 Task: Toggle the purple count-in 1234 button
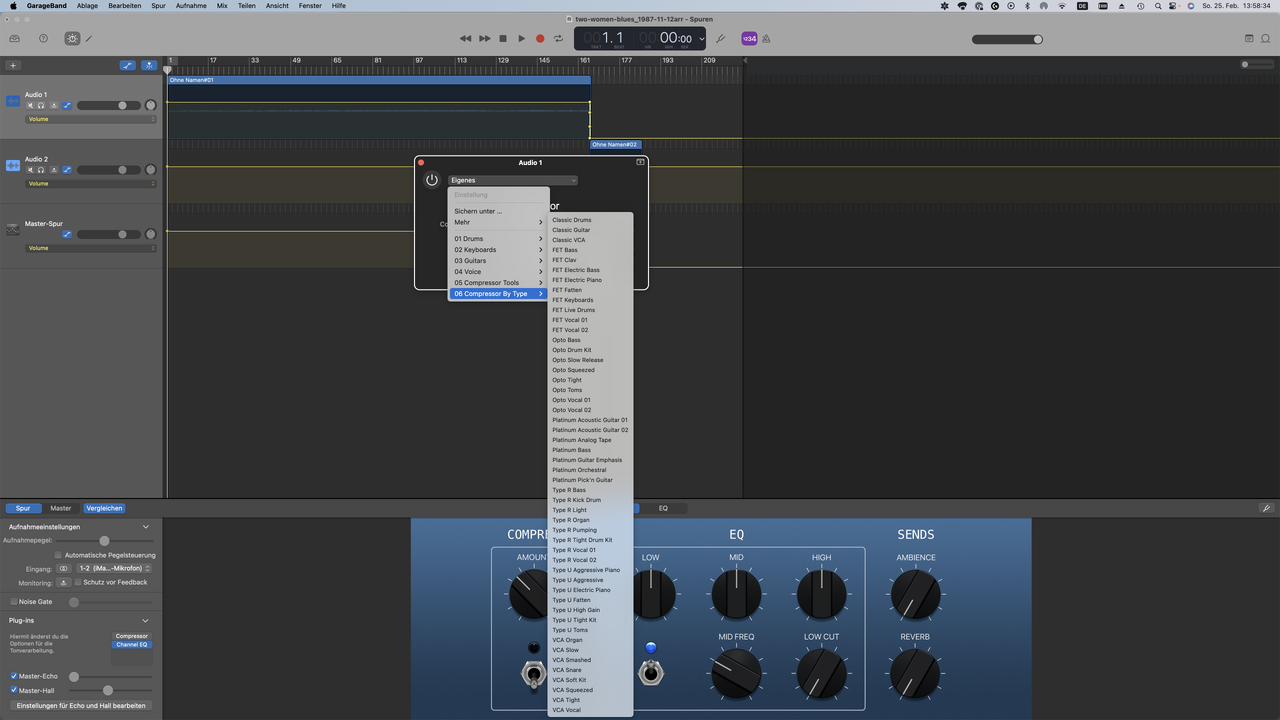coord(749,39)
